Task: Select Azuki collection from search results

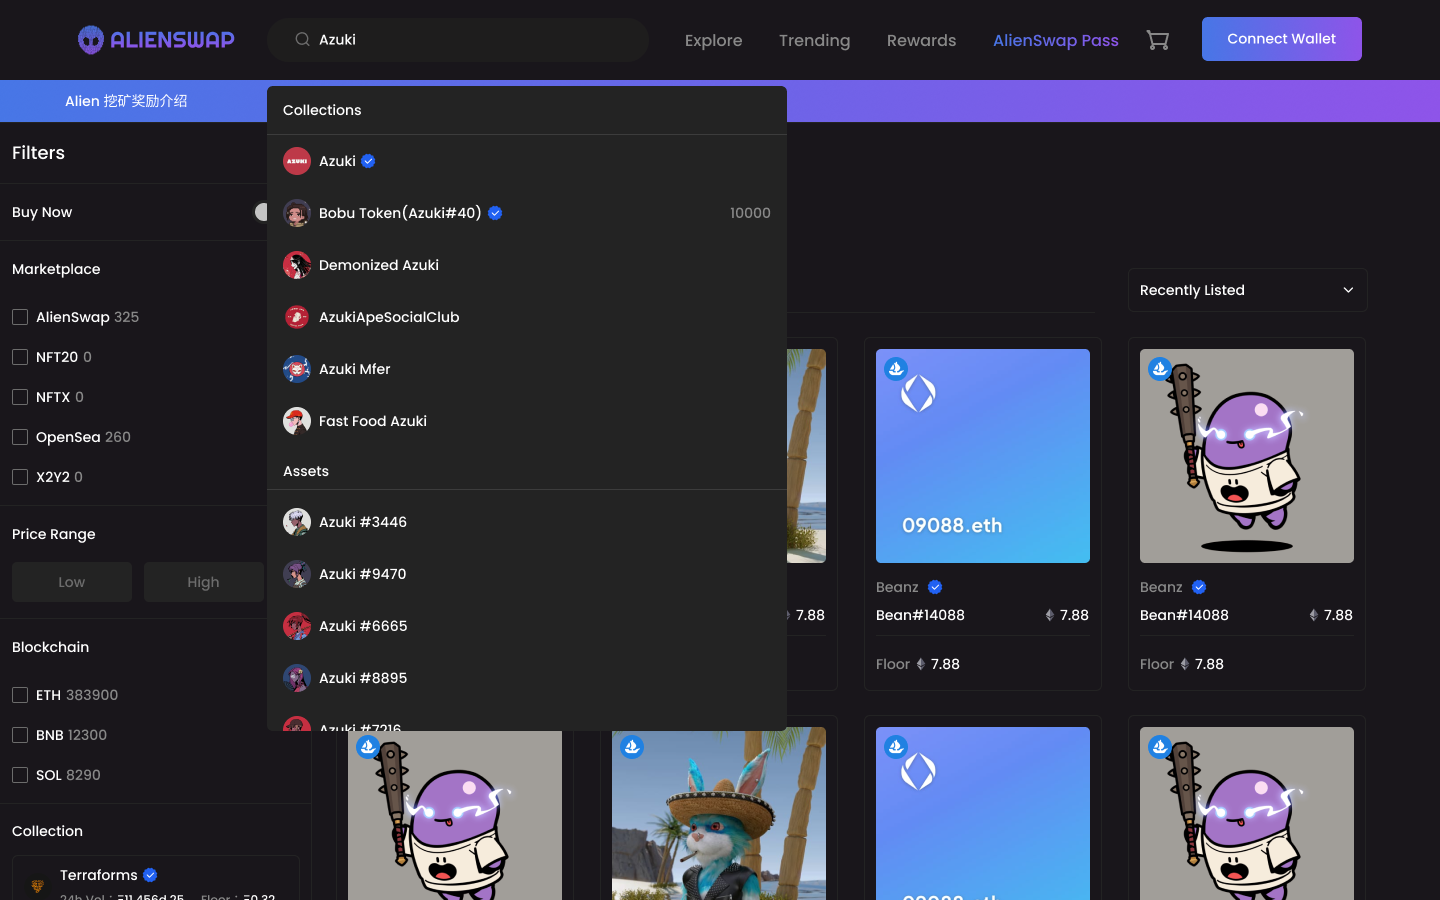Action: 527,161
